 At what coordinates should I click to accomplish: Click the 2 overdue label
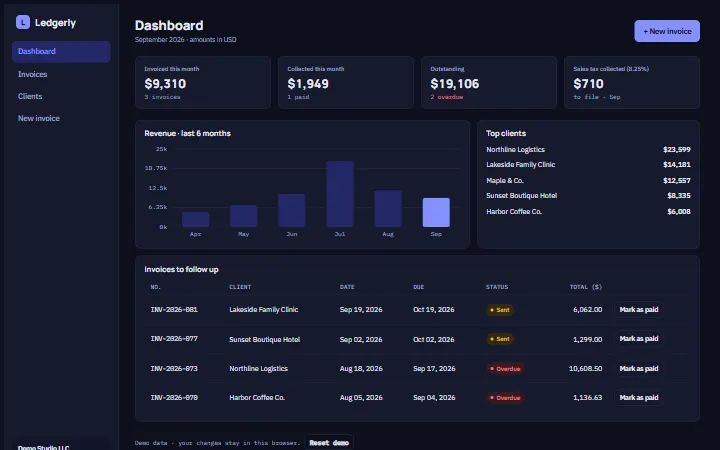447,97
